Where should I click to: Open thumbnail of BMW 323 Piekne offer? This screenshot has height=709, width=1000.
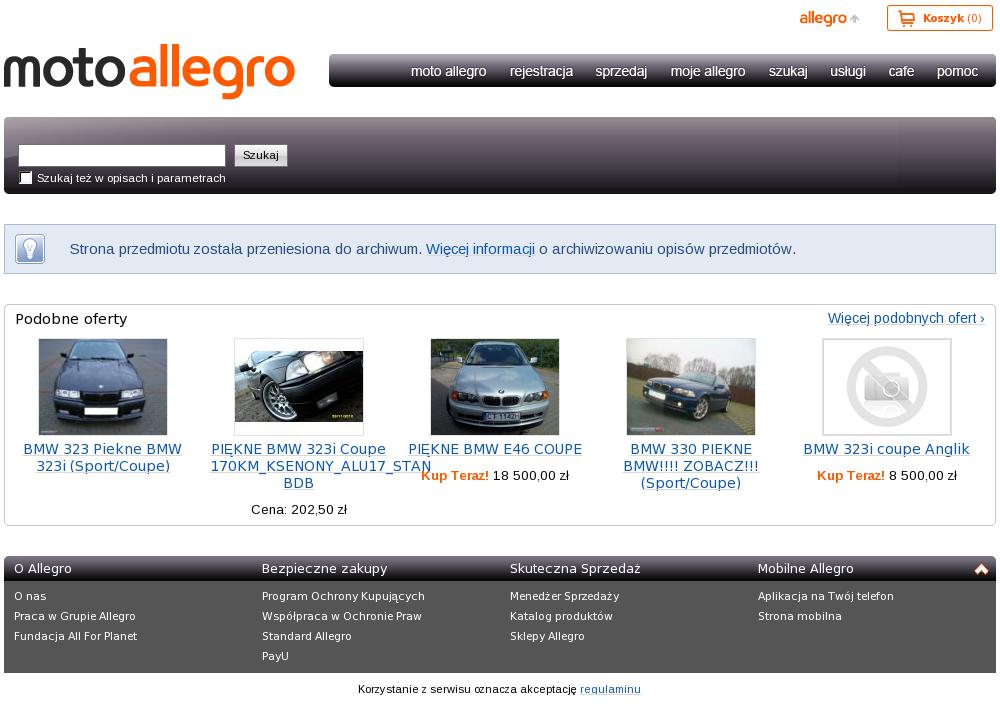pyautogui.click(x=103, y=387)
